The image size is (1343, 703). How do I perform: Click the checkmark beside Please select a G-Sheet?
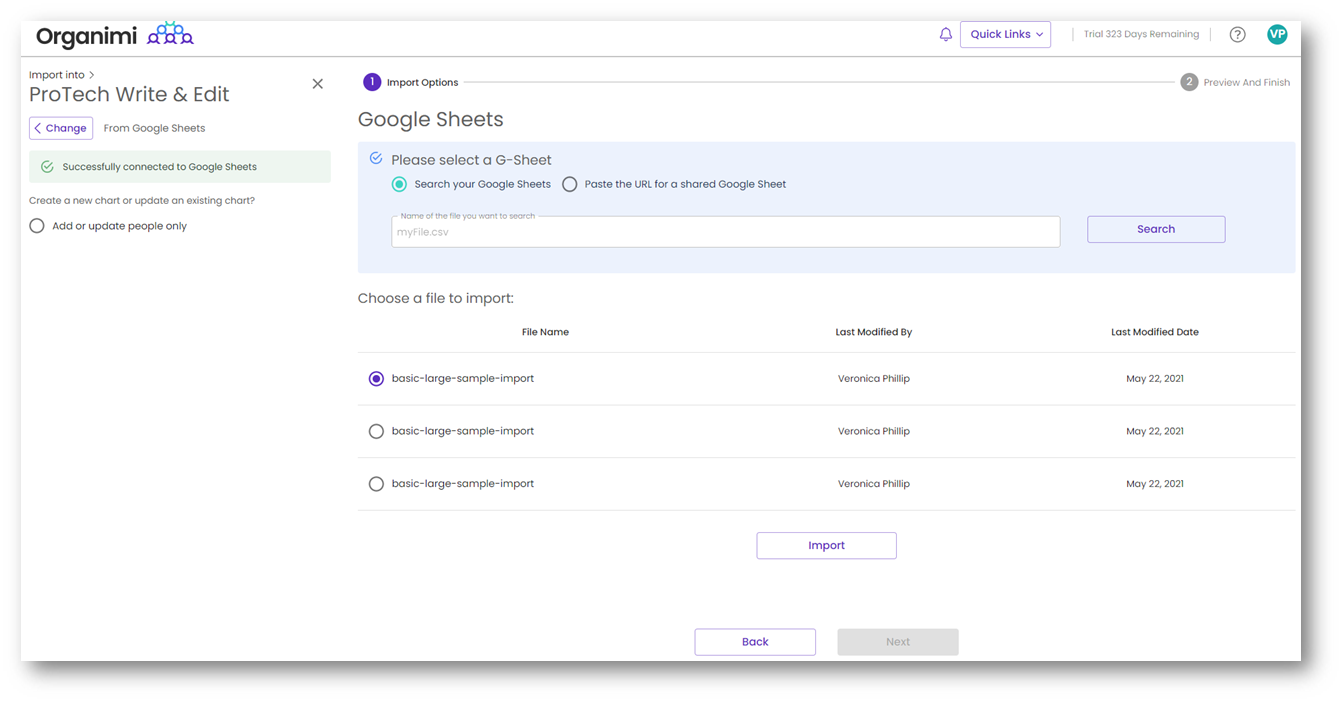[x=376, y=158]
